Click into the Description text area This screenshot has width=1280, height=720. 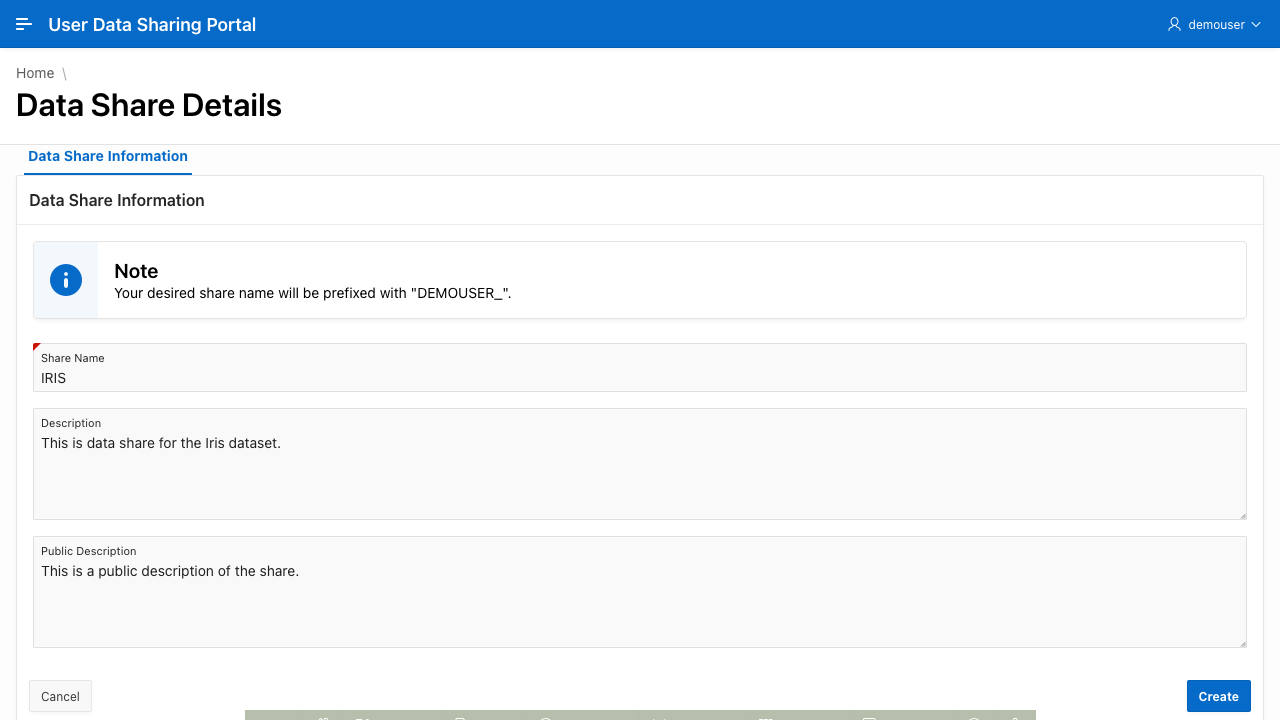click(640, 464)
